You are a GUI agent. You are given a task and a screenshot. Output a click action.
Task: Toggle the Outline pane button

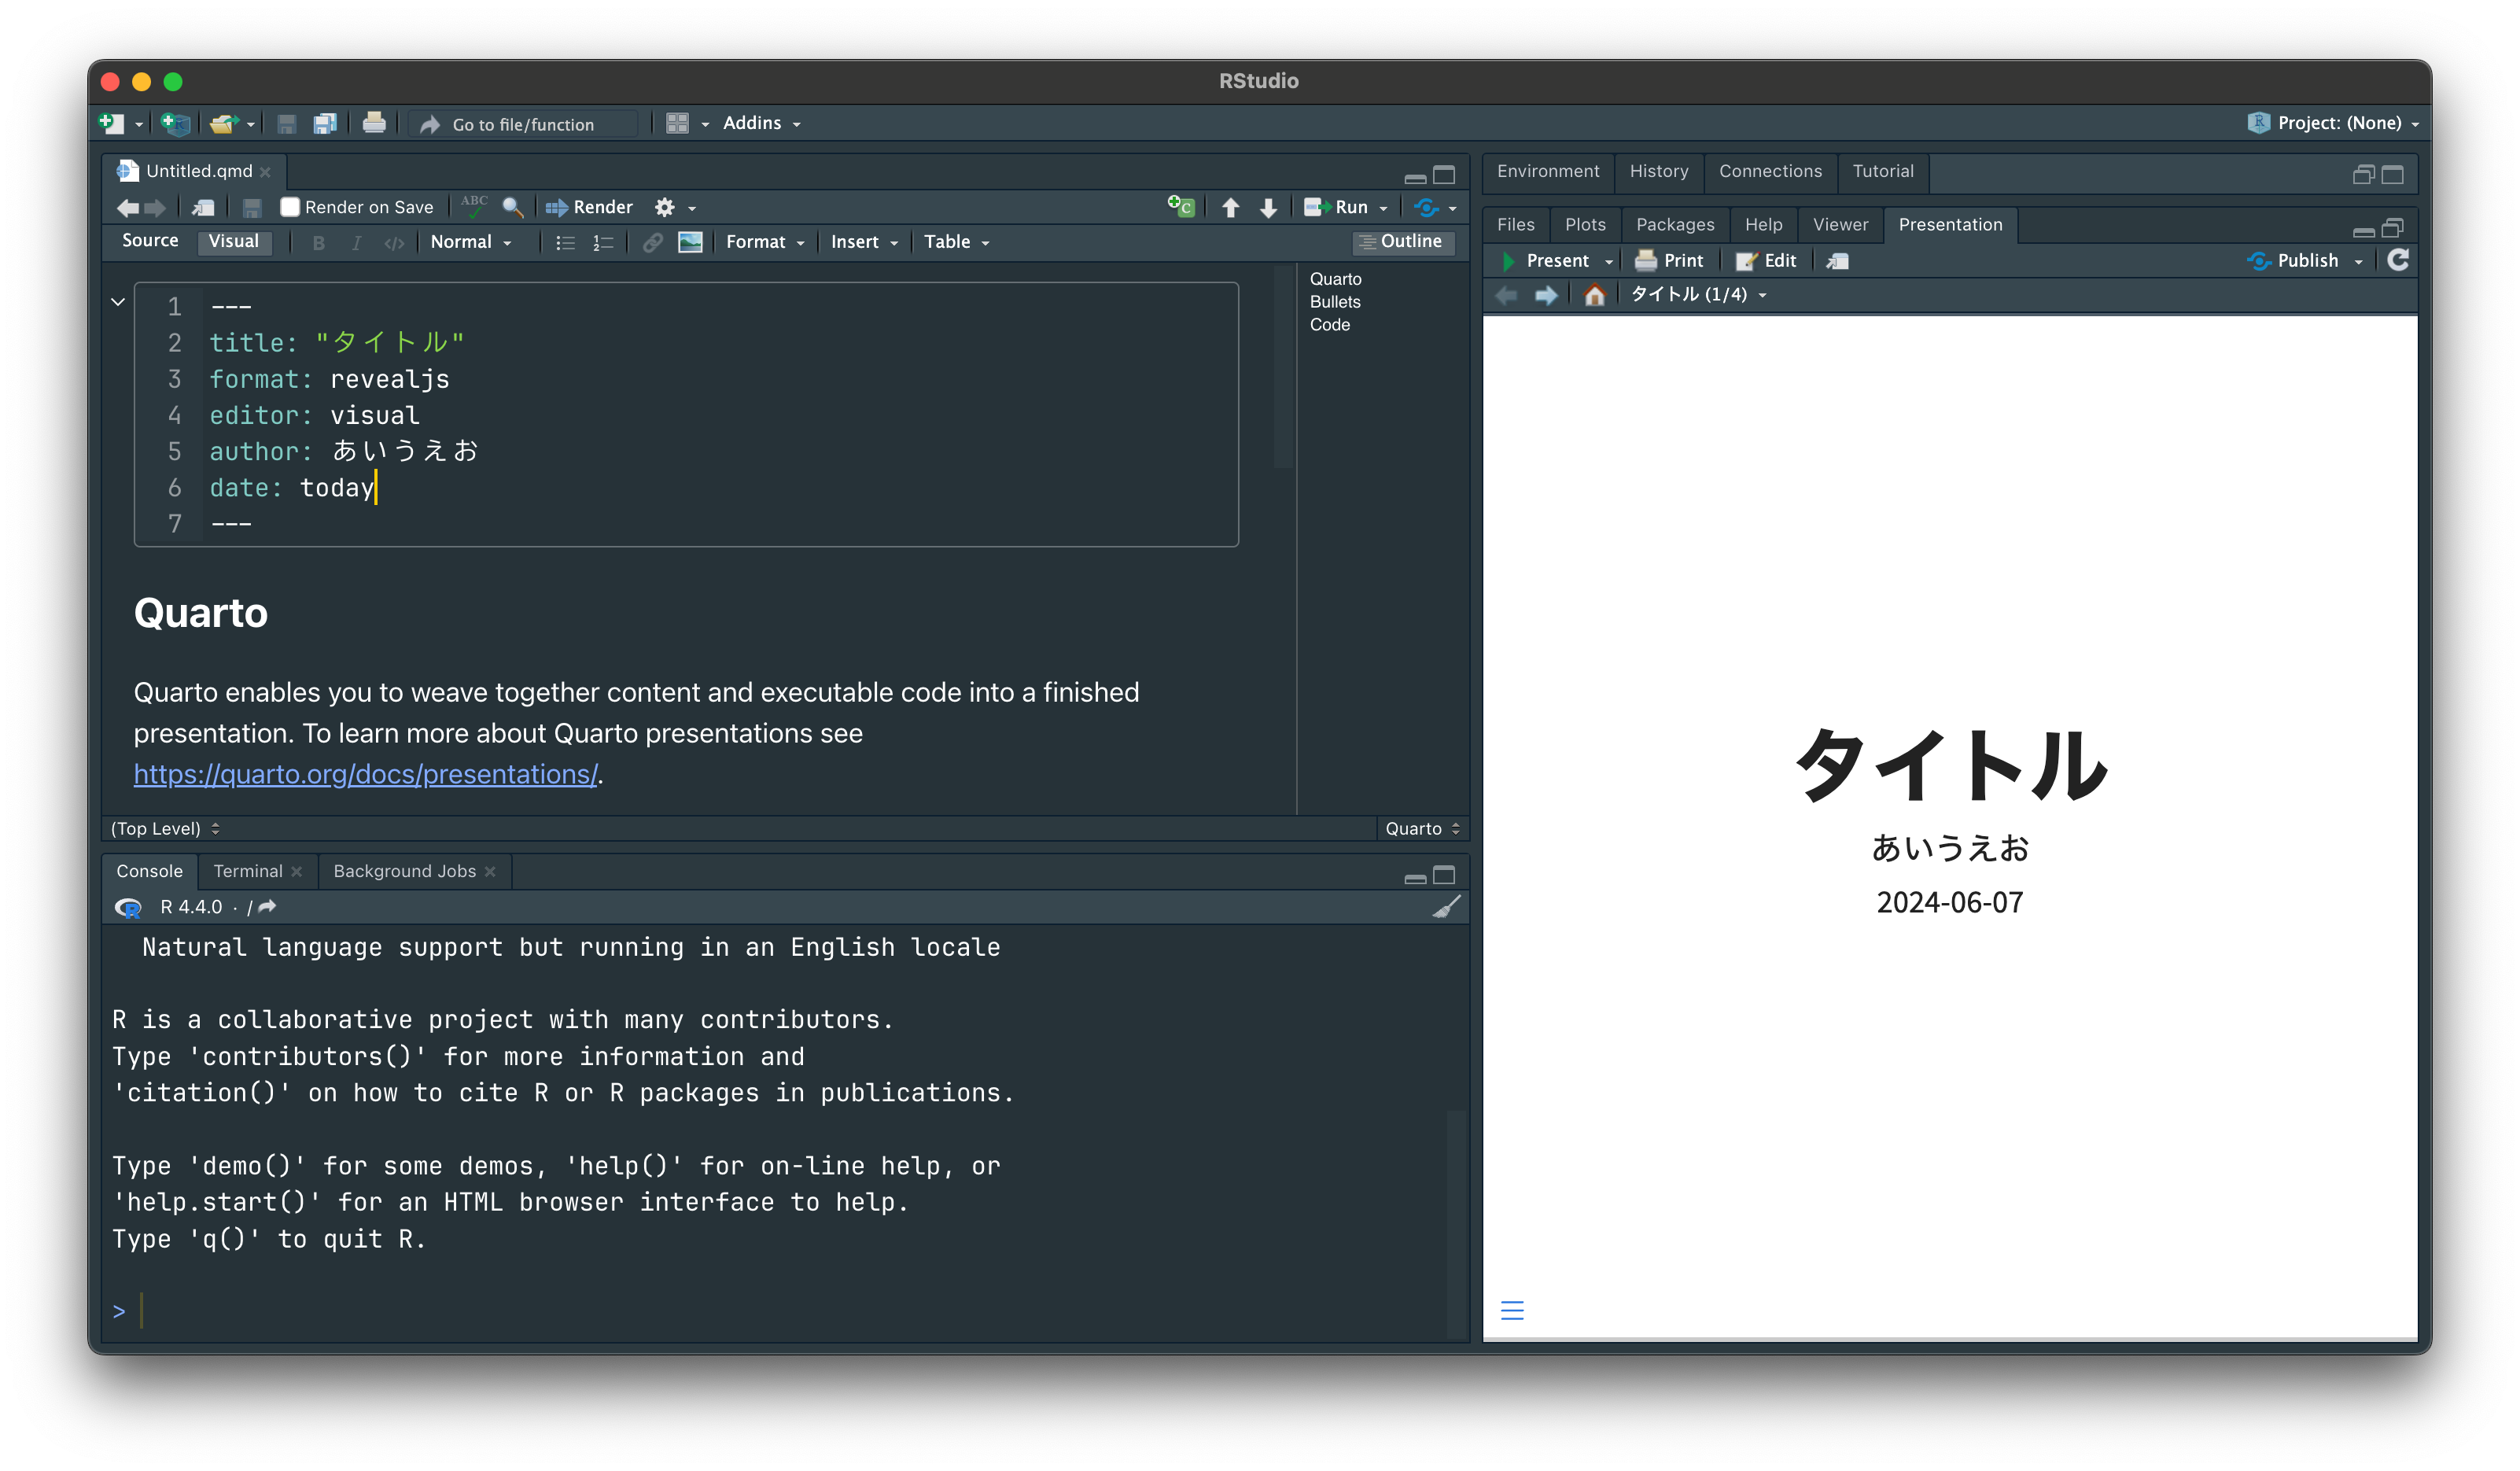click(1402, 241)
